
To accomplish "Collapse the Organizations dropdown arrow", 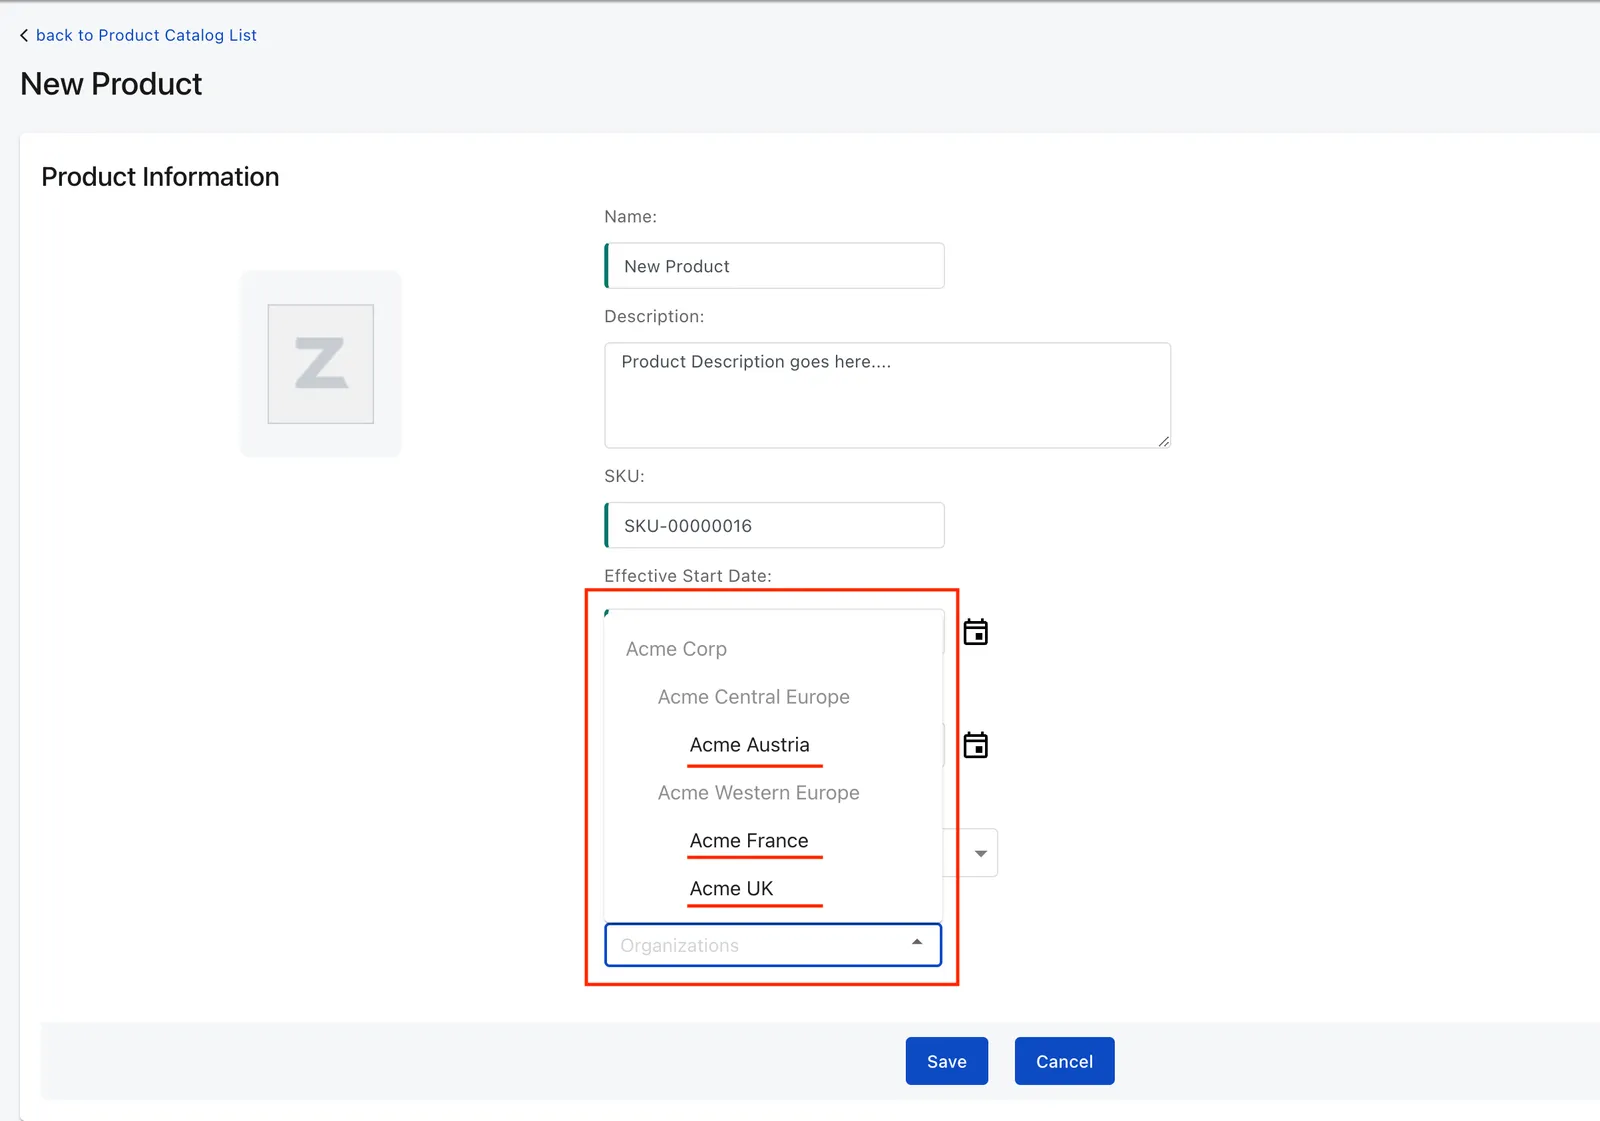I will (917, 942).
